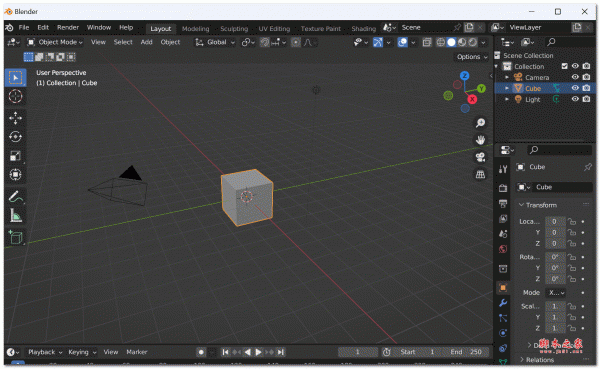
Task: Open the Render properties tab
Action: click(x=503, y=188)
